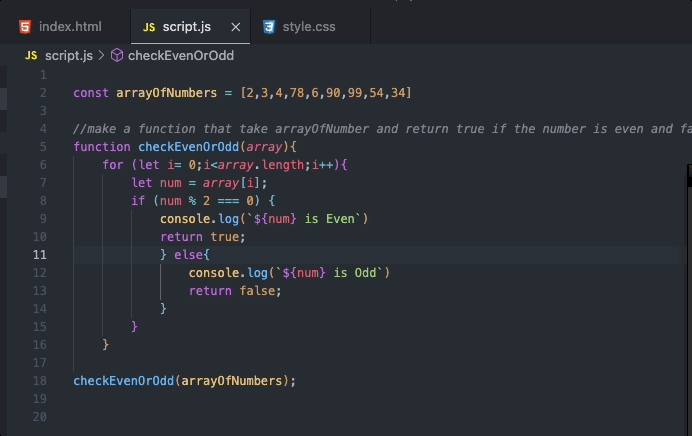Click the 'for' keyword on line 6
The image size is (692, 436).
coord(113,165)
